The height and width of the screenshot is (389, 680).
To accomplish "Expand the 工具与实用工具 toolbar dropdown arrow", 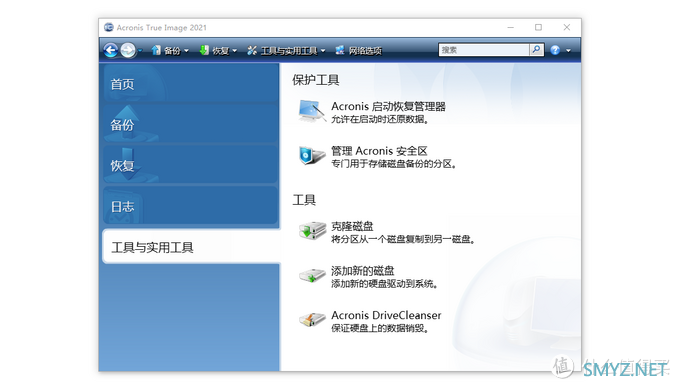I will click(323, 51).
